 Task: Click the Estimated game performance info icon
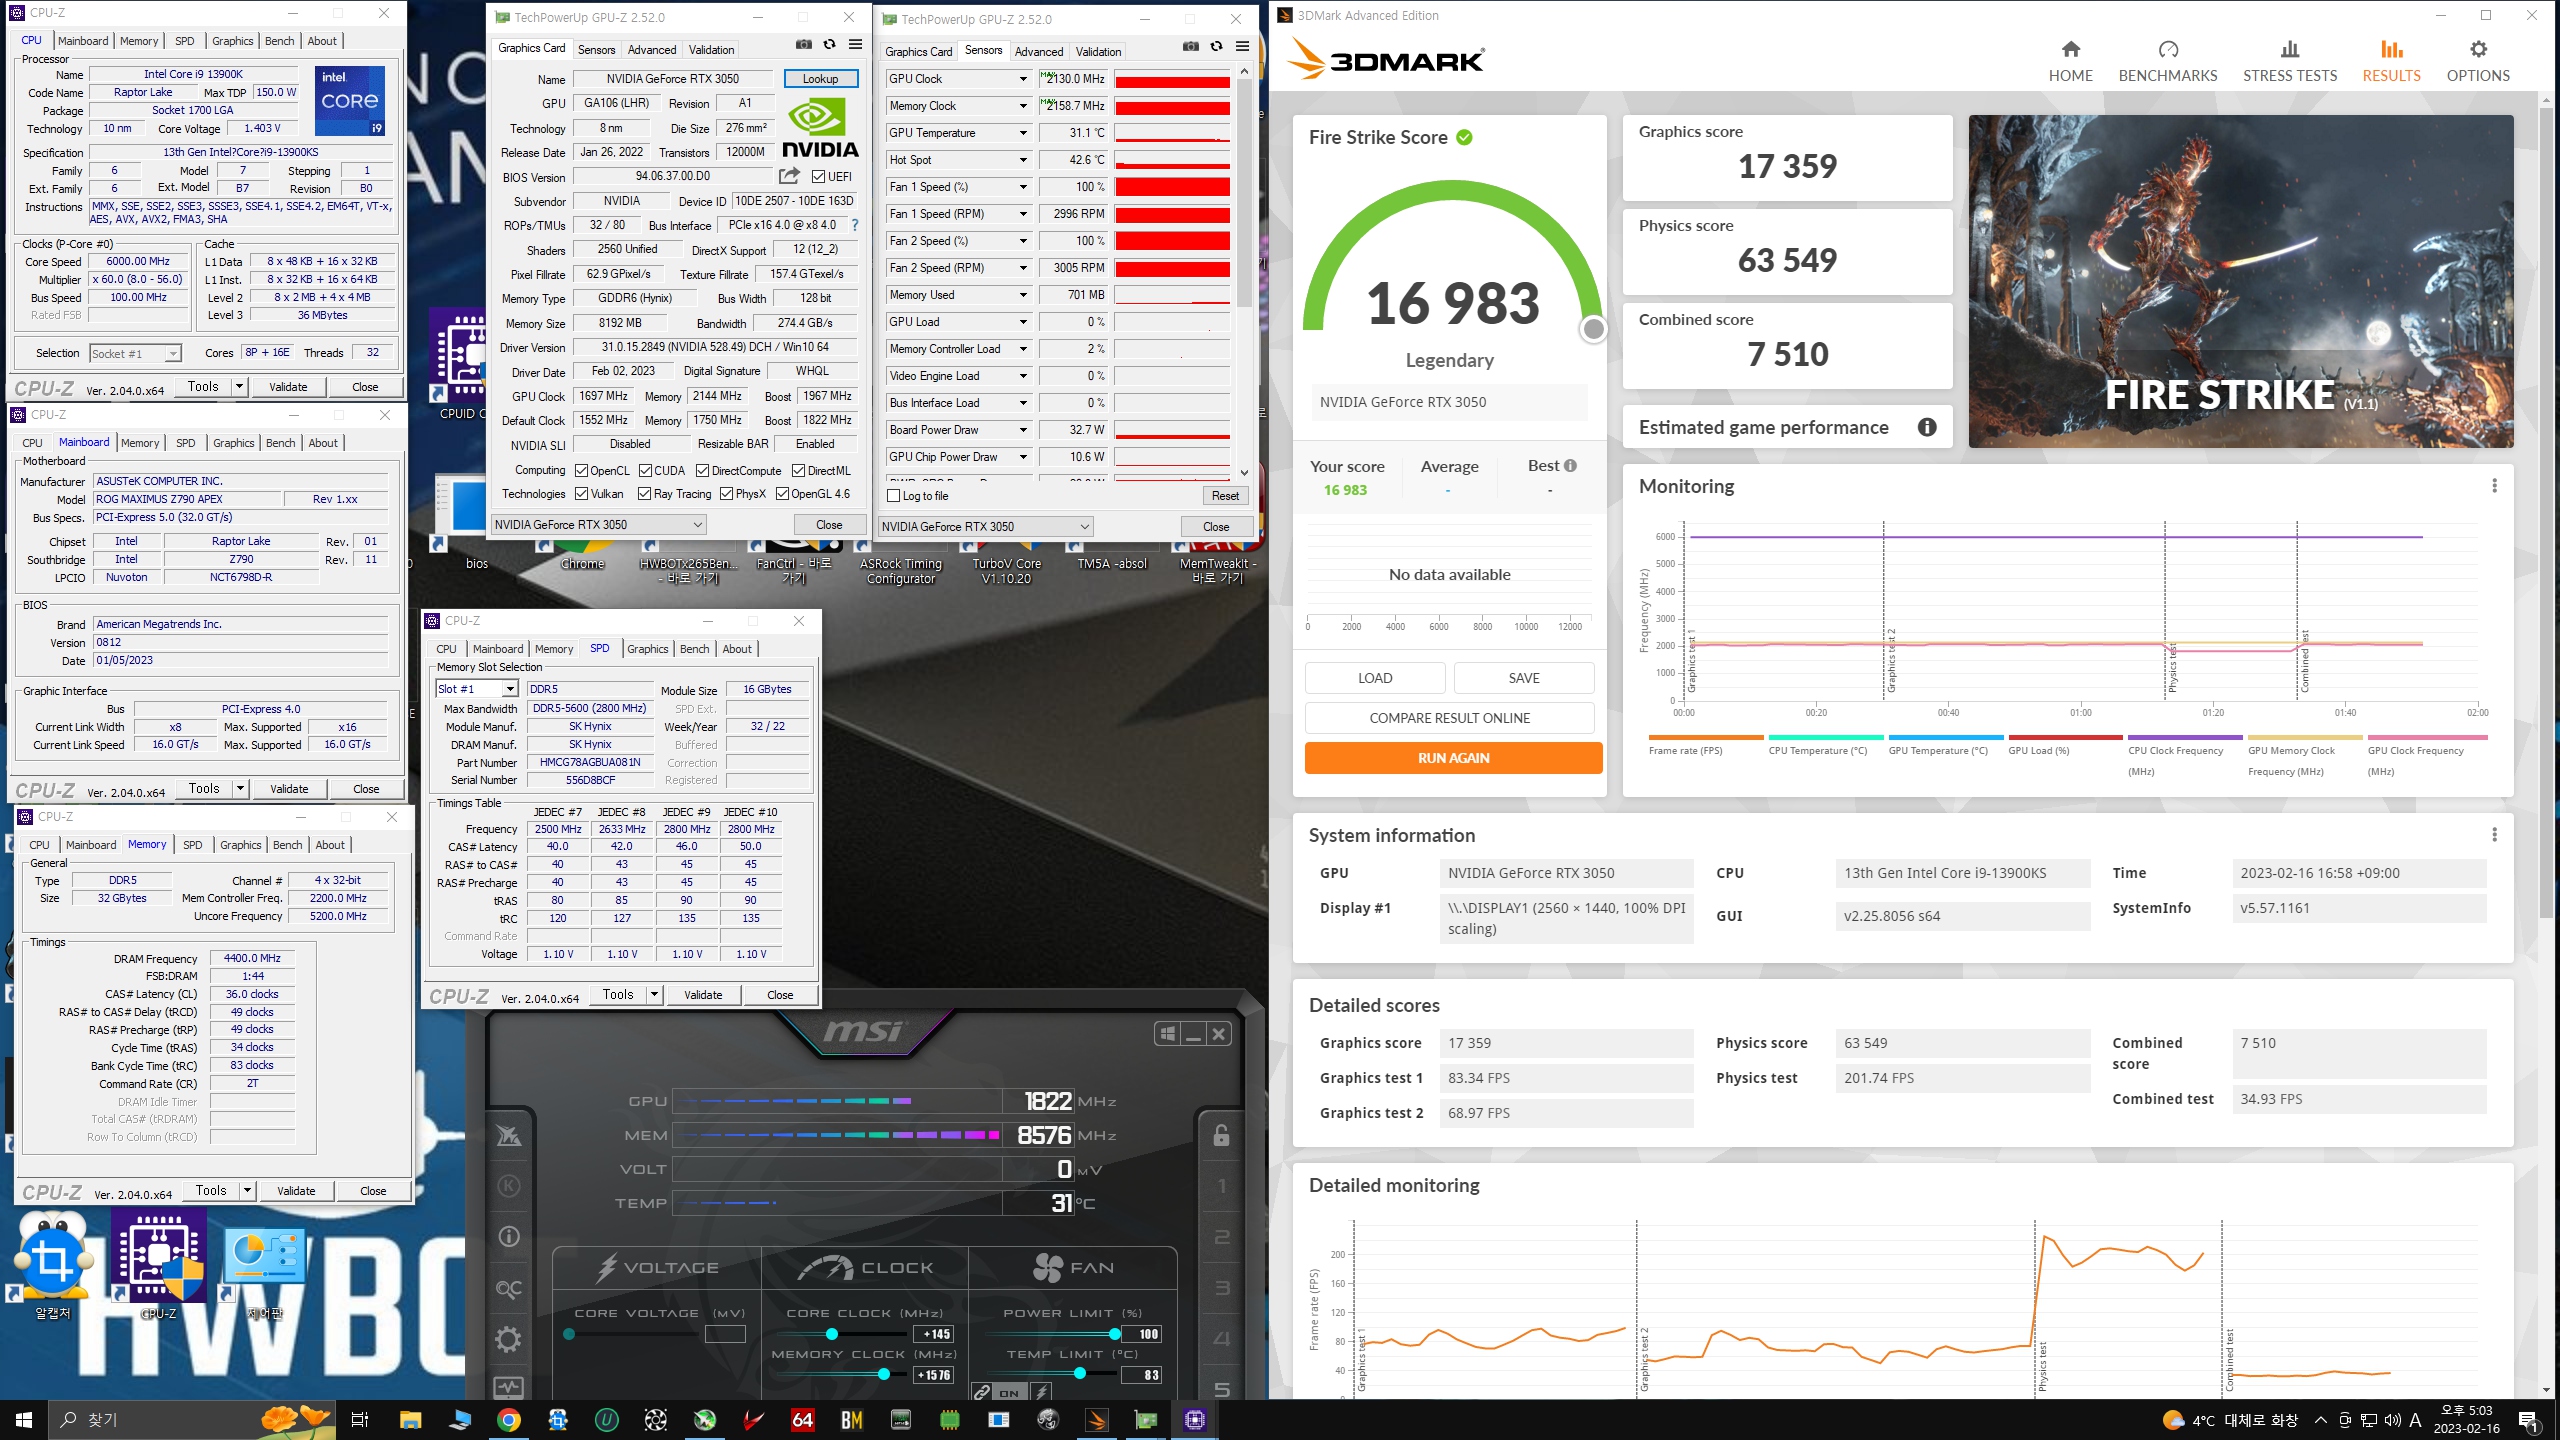[x=1927, y=428]
